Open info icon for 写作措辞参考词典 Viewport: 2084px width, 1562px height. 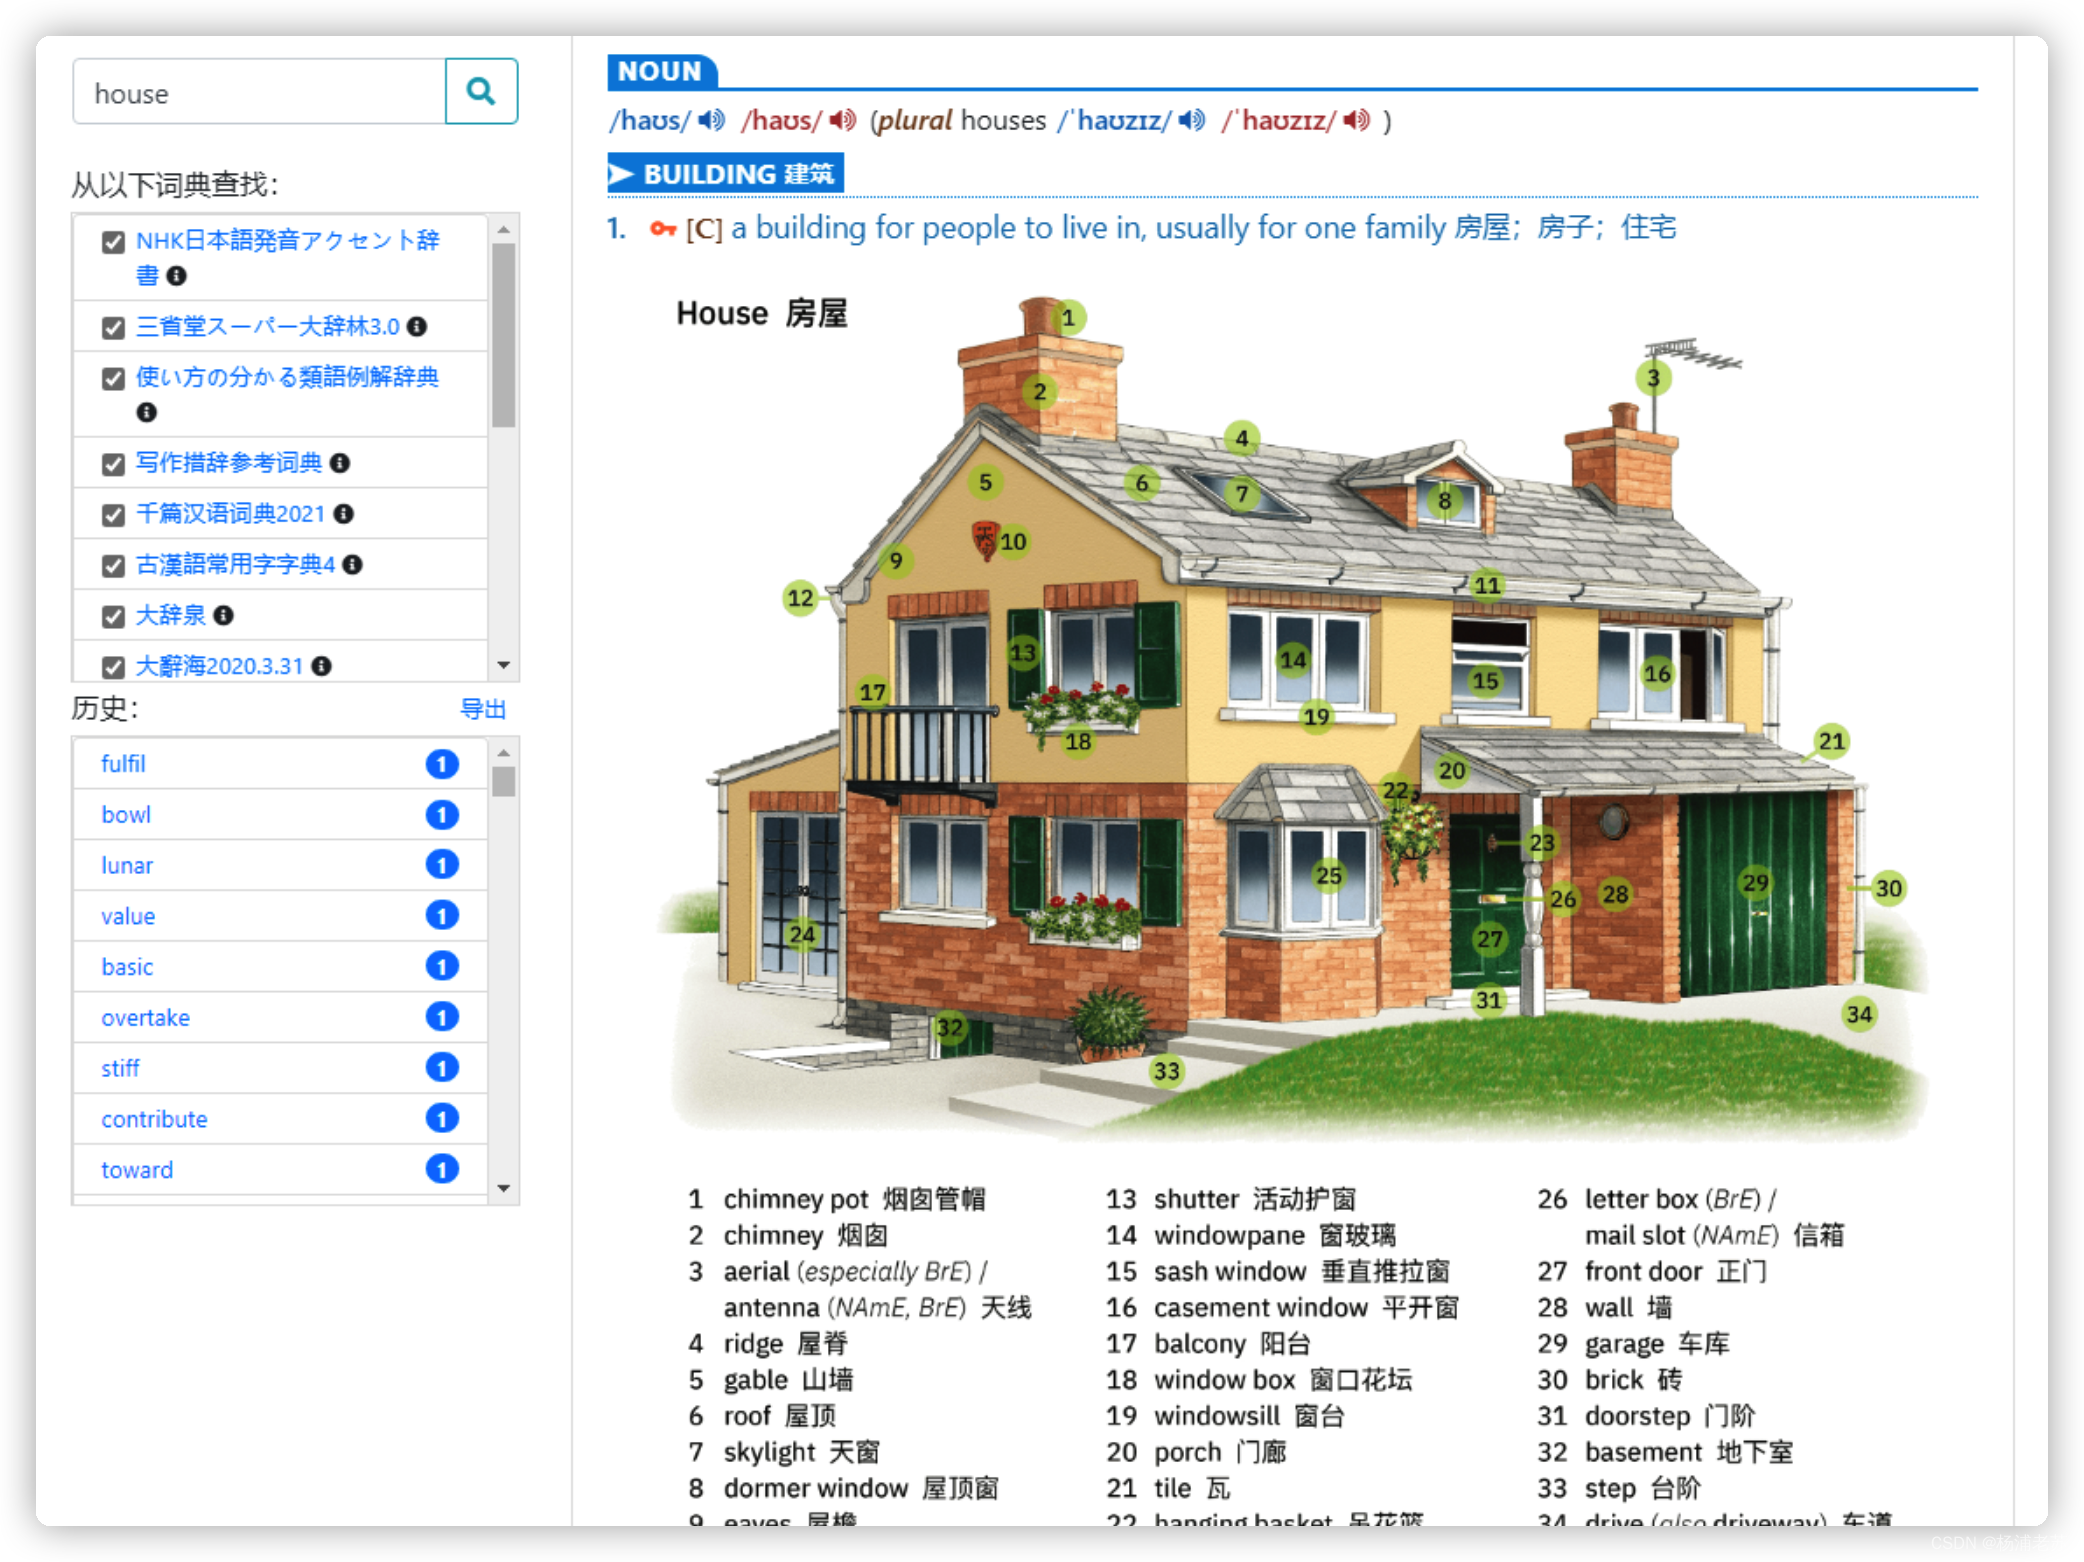tap(340, 463)
